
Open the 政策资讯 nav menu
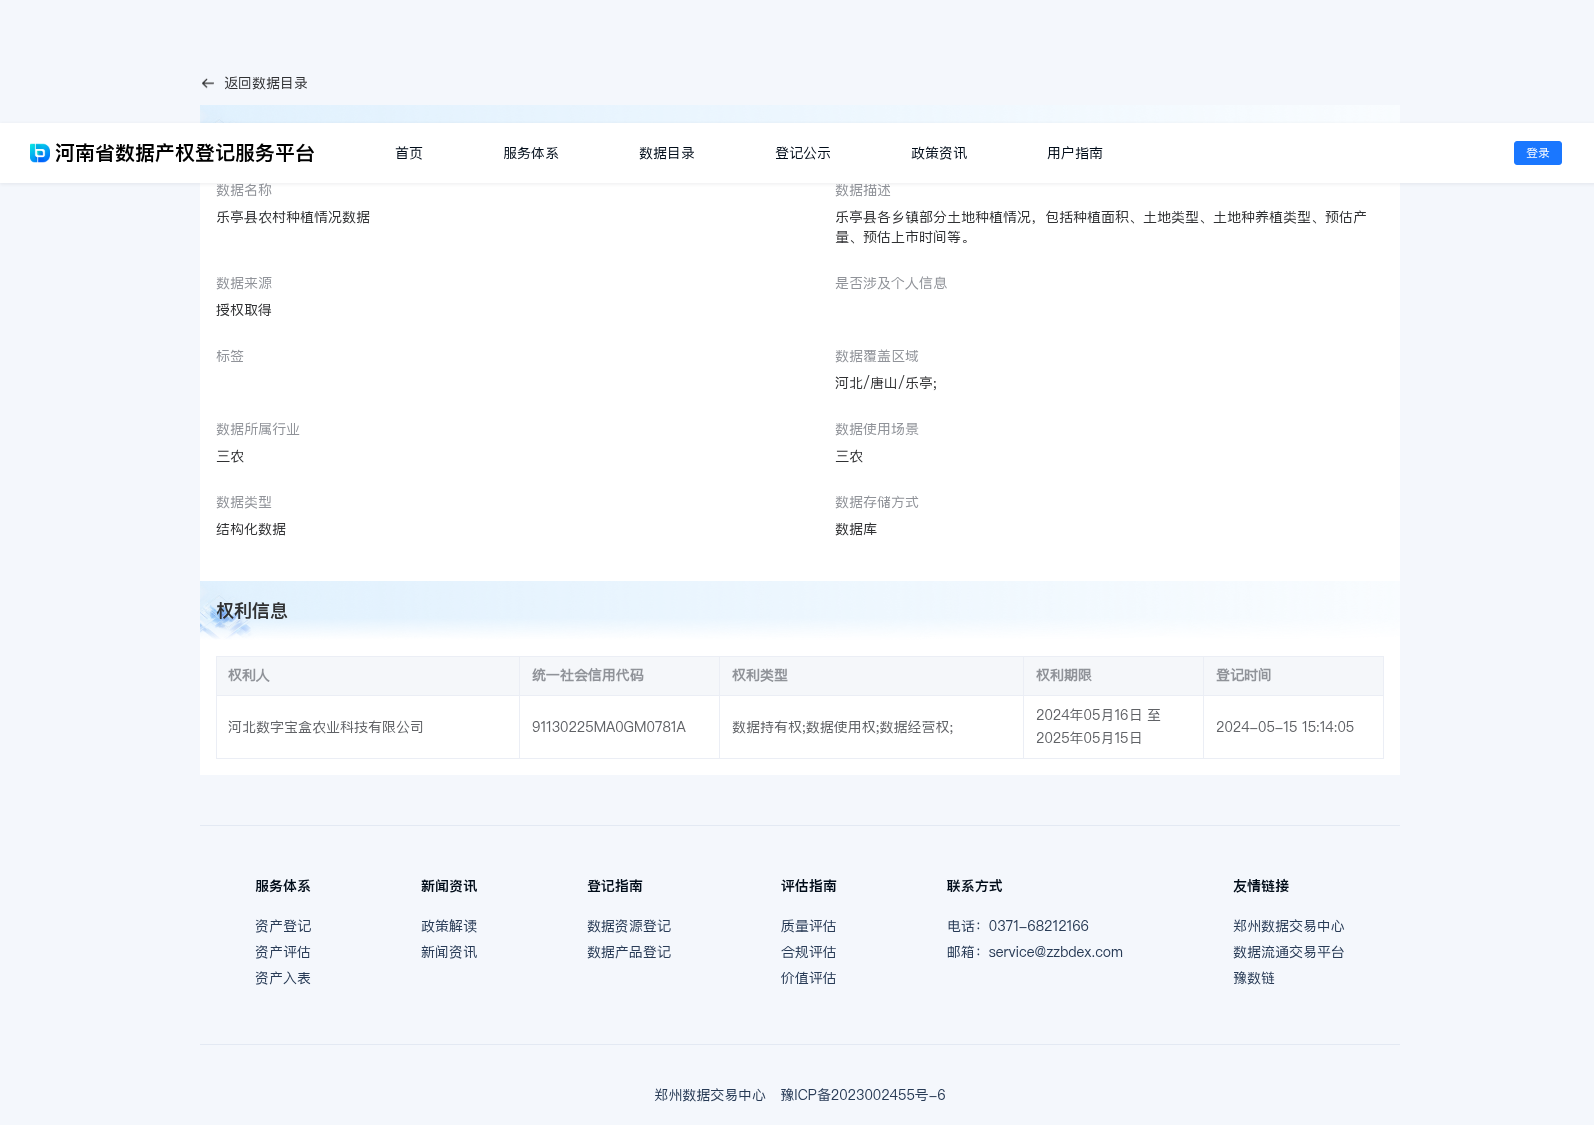[939, 153]
